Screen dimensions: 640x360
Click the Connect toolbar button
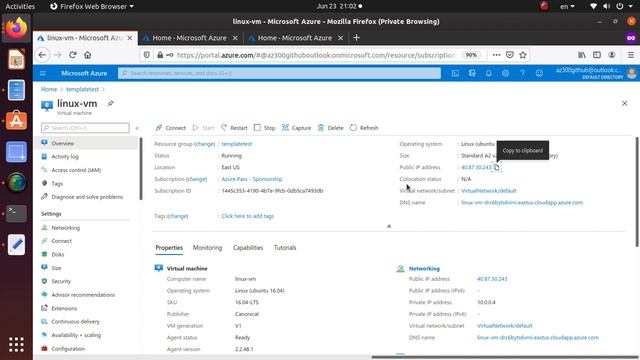pyautogui.click(x=171, y=128)
